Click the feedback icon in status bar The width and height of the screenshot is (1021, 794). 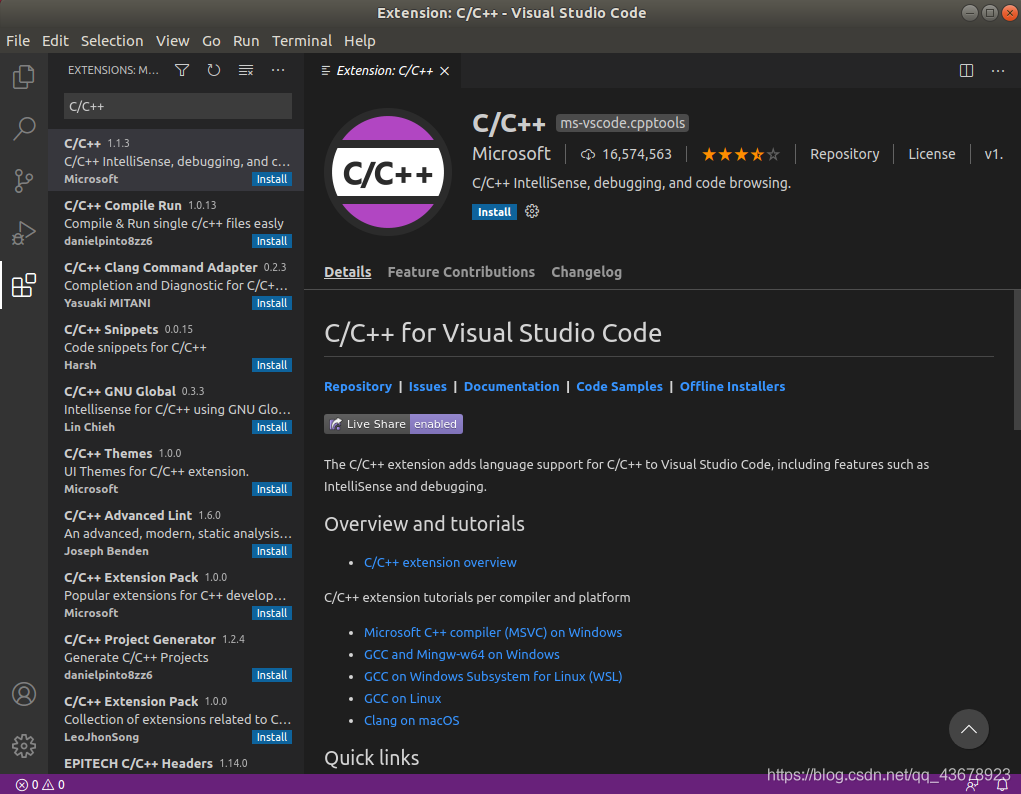pos(972,786)
